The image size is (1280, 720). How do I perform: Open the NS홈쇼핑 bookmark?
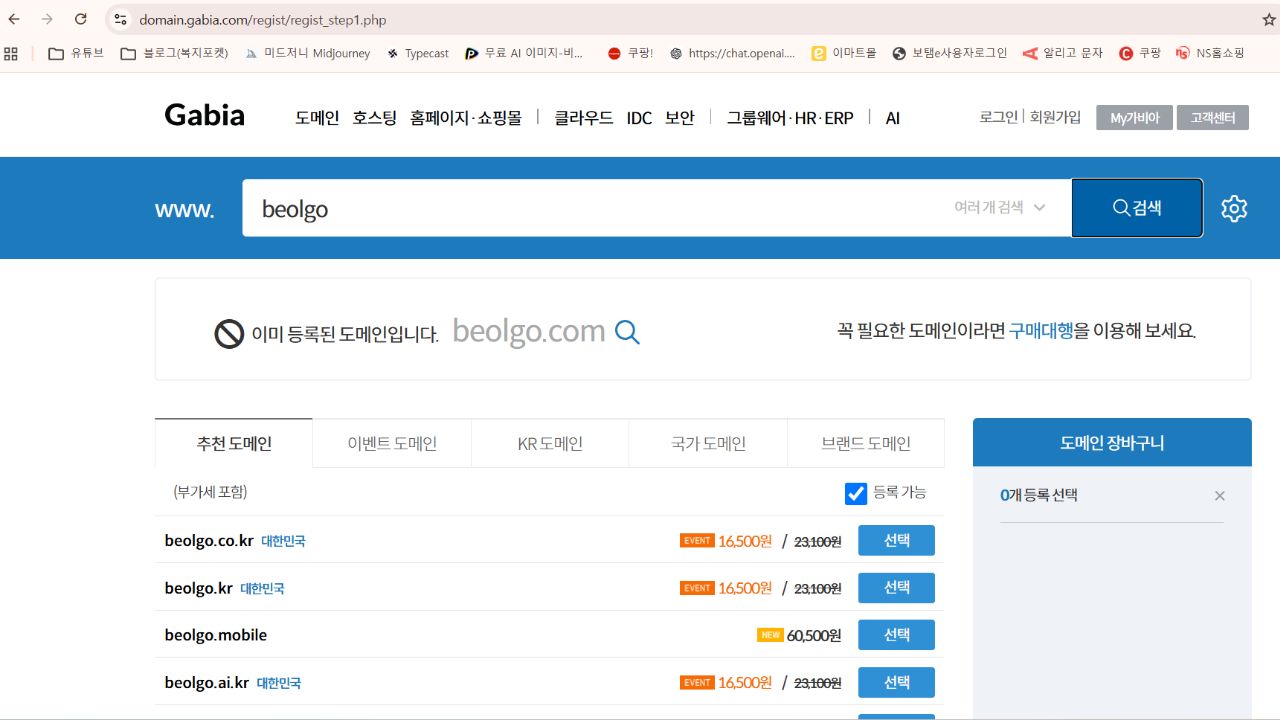click(x=1210, y=53)
